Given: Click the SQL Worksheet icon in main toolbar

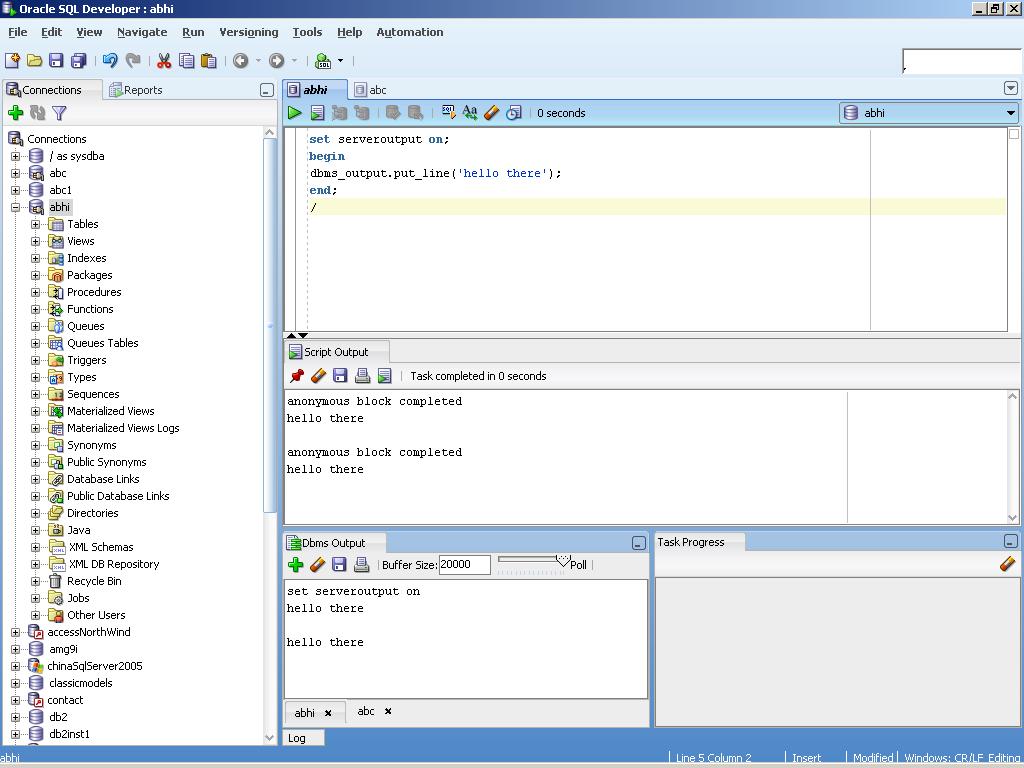Looking at the screenshot, I should pyautogui.click(x=323, y=61).
